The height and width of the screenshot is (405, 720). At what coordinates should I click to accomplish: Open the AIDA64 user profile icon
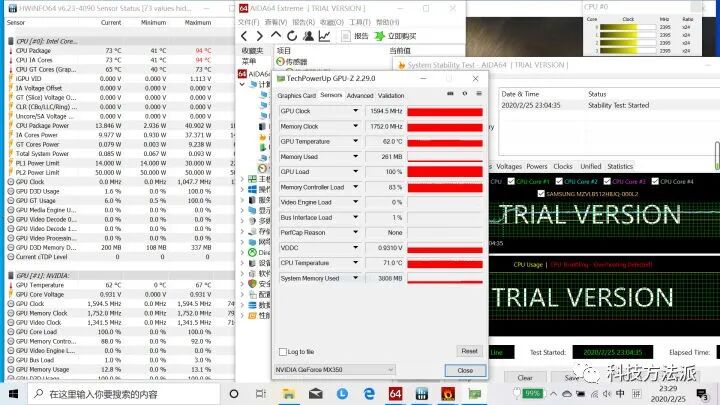(x=308, y=36)
